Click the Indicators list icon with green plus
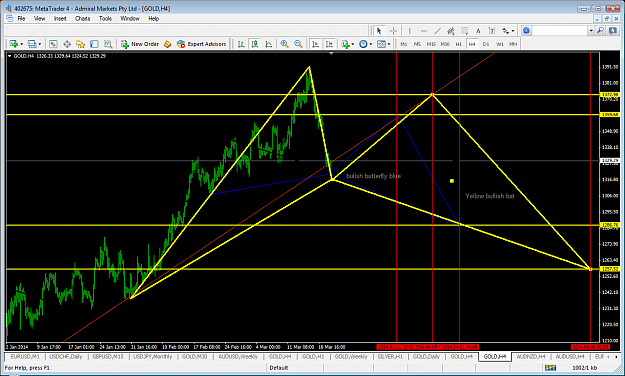This screenshot has height=376, width=625. tap(345, 44)
